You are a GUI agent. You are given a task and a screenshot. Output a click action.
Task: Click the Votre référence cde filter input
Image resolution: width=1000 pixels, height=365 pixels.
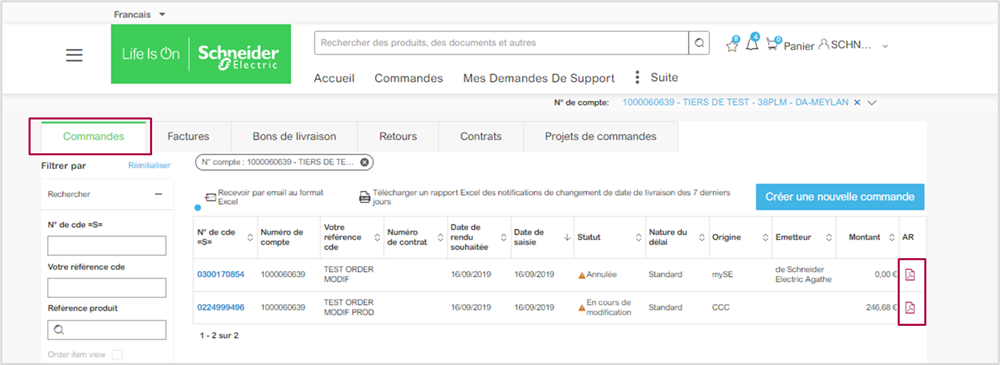pos(107,288)
